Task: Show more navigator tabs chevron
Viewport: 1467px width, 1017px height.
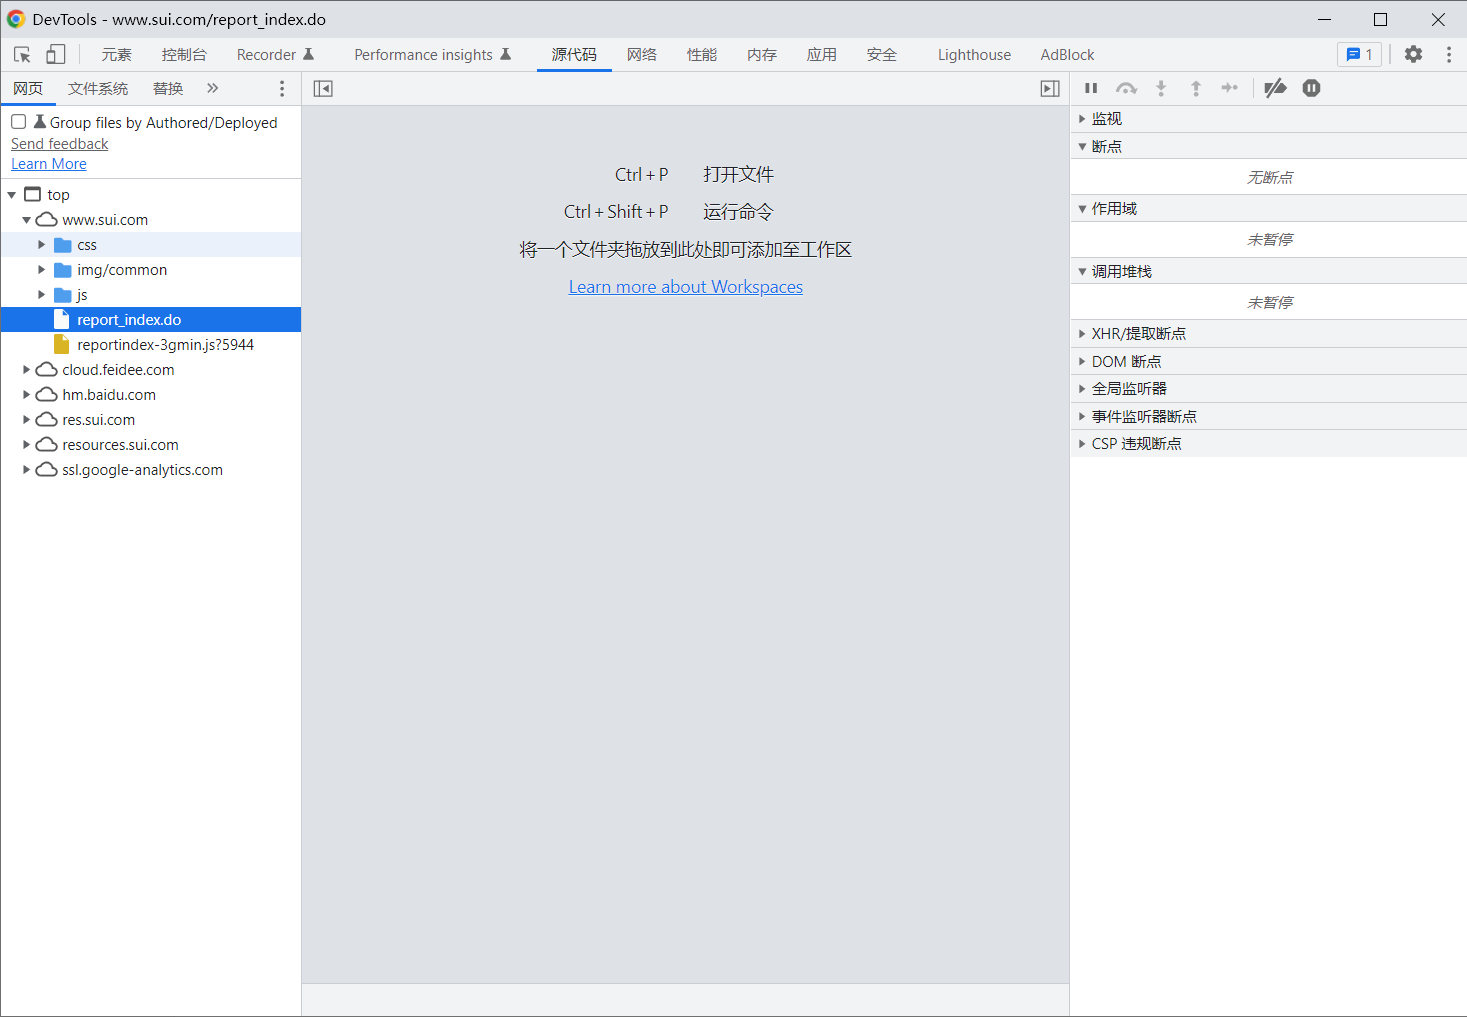Action: click(x=212, y=89)
